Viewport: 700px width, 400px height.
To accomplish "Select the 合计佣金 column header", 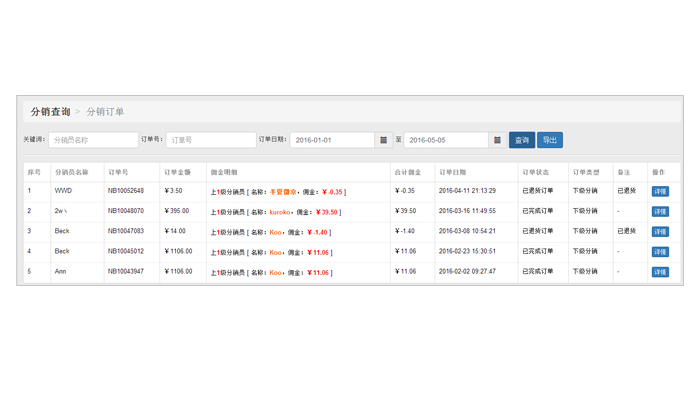I will [408, 172].
